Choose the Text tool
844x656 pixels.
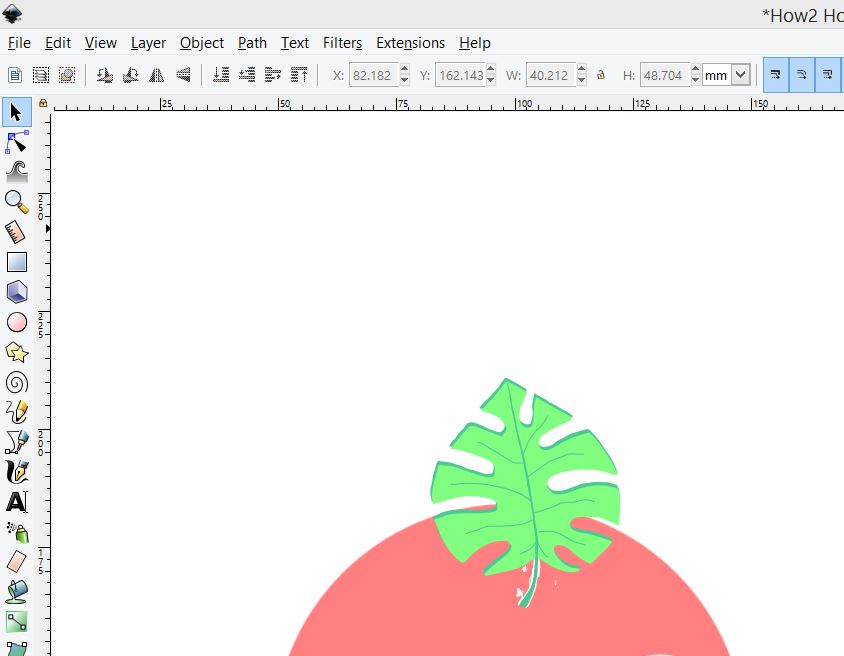(16, 502)
